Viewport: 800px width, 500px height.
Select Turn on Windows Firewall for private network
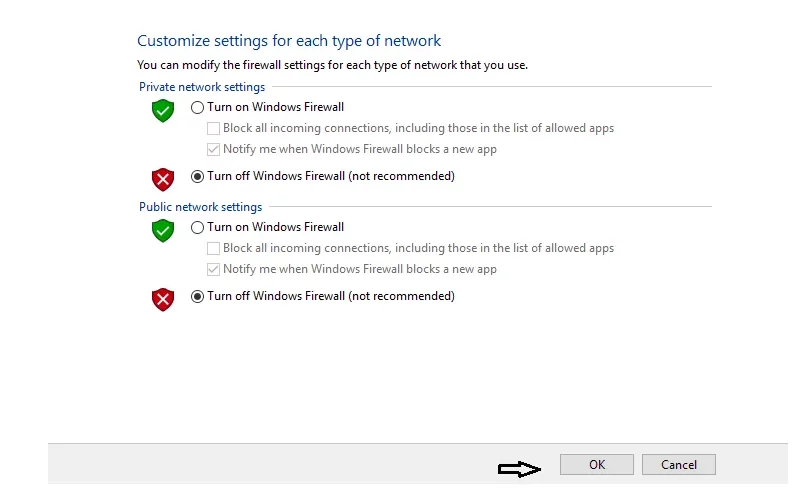[x=197, y=107]
